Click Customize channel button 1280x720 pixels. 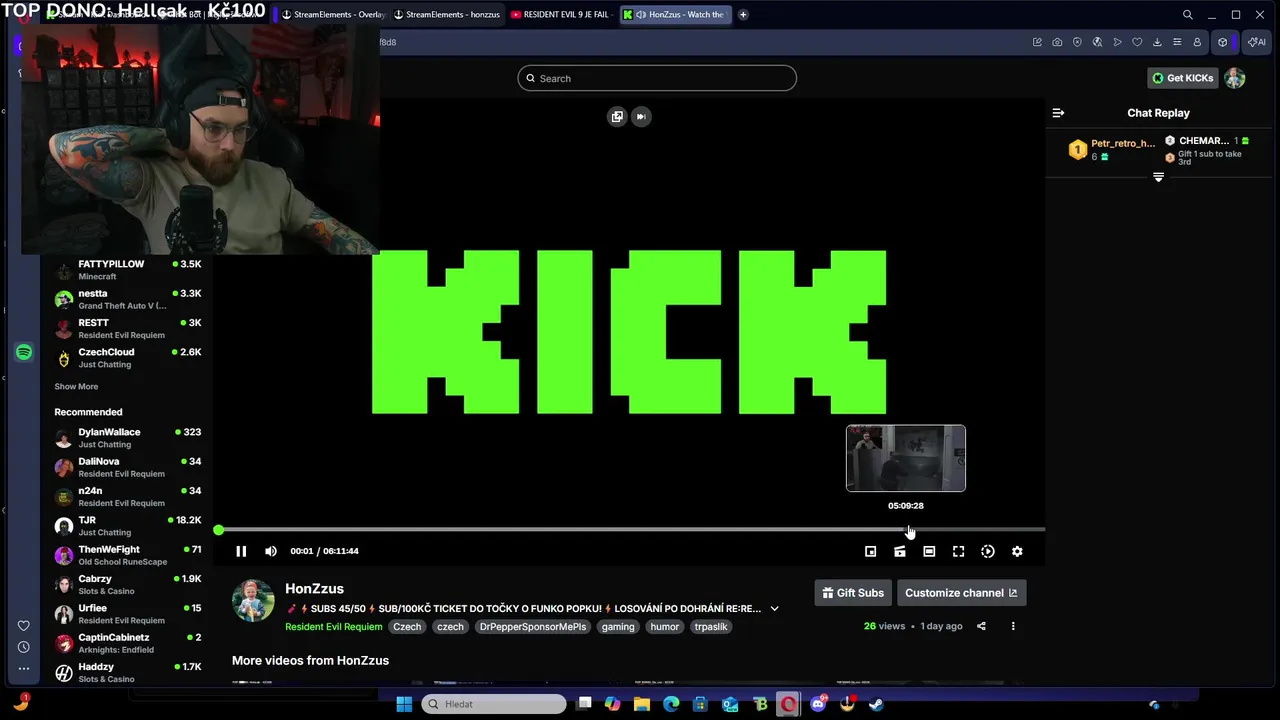(961, 593)
